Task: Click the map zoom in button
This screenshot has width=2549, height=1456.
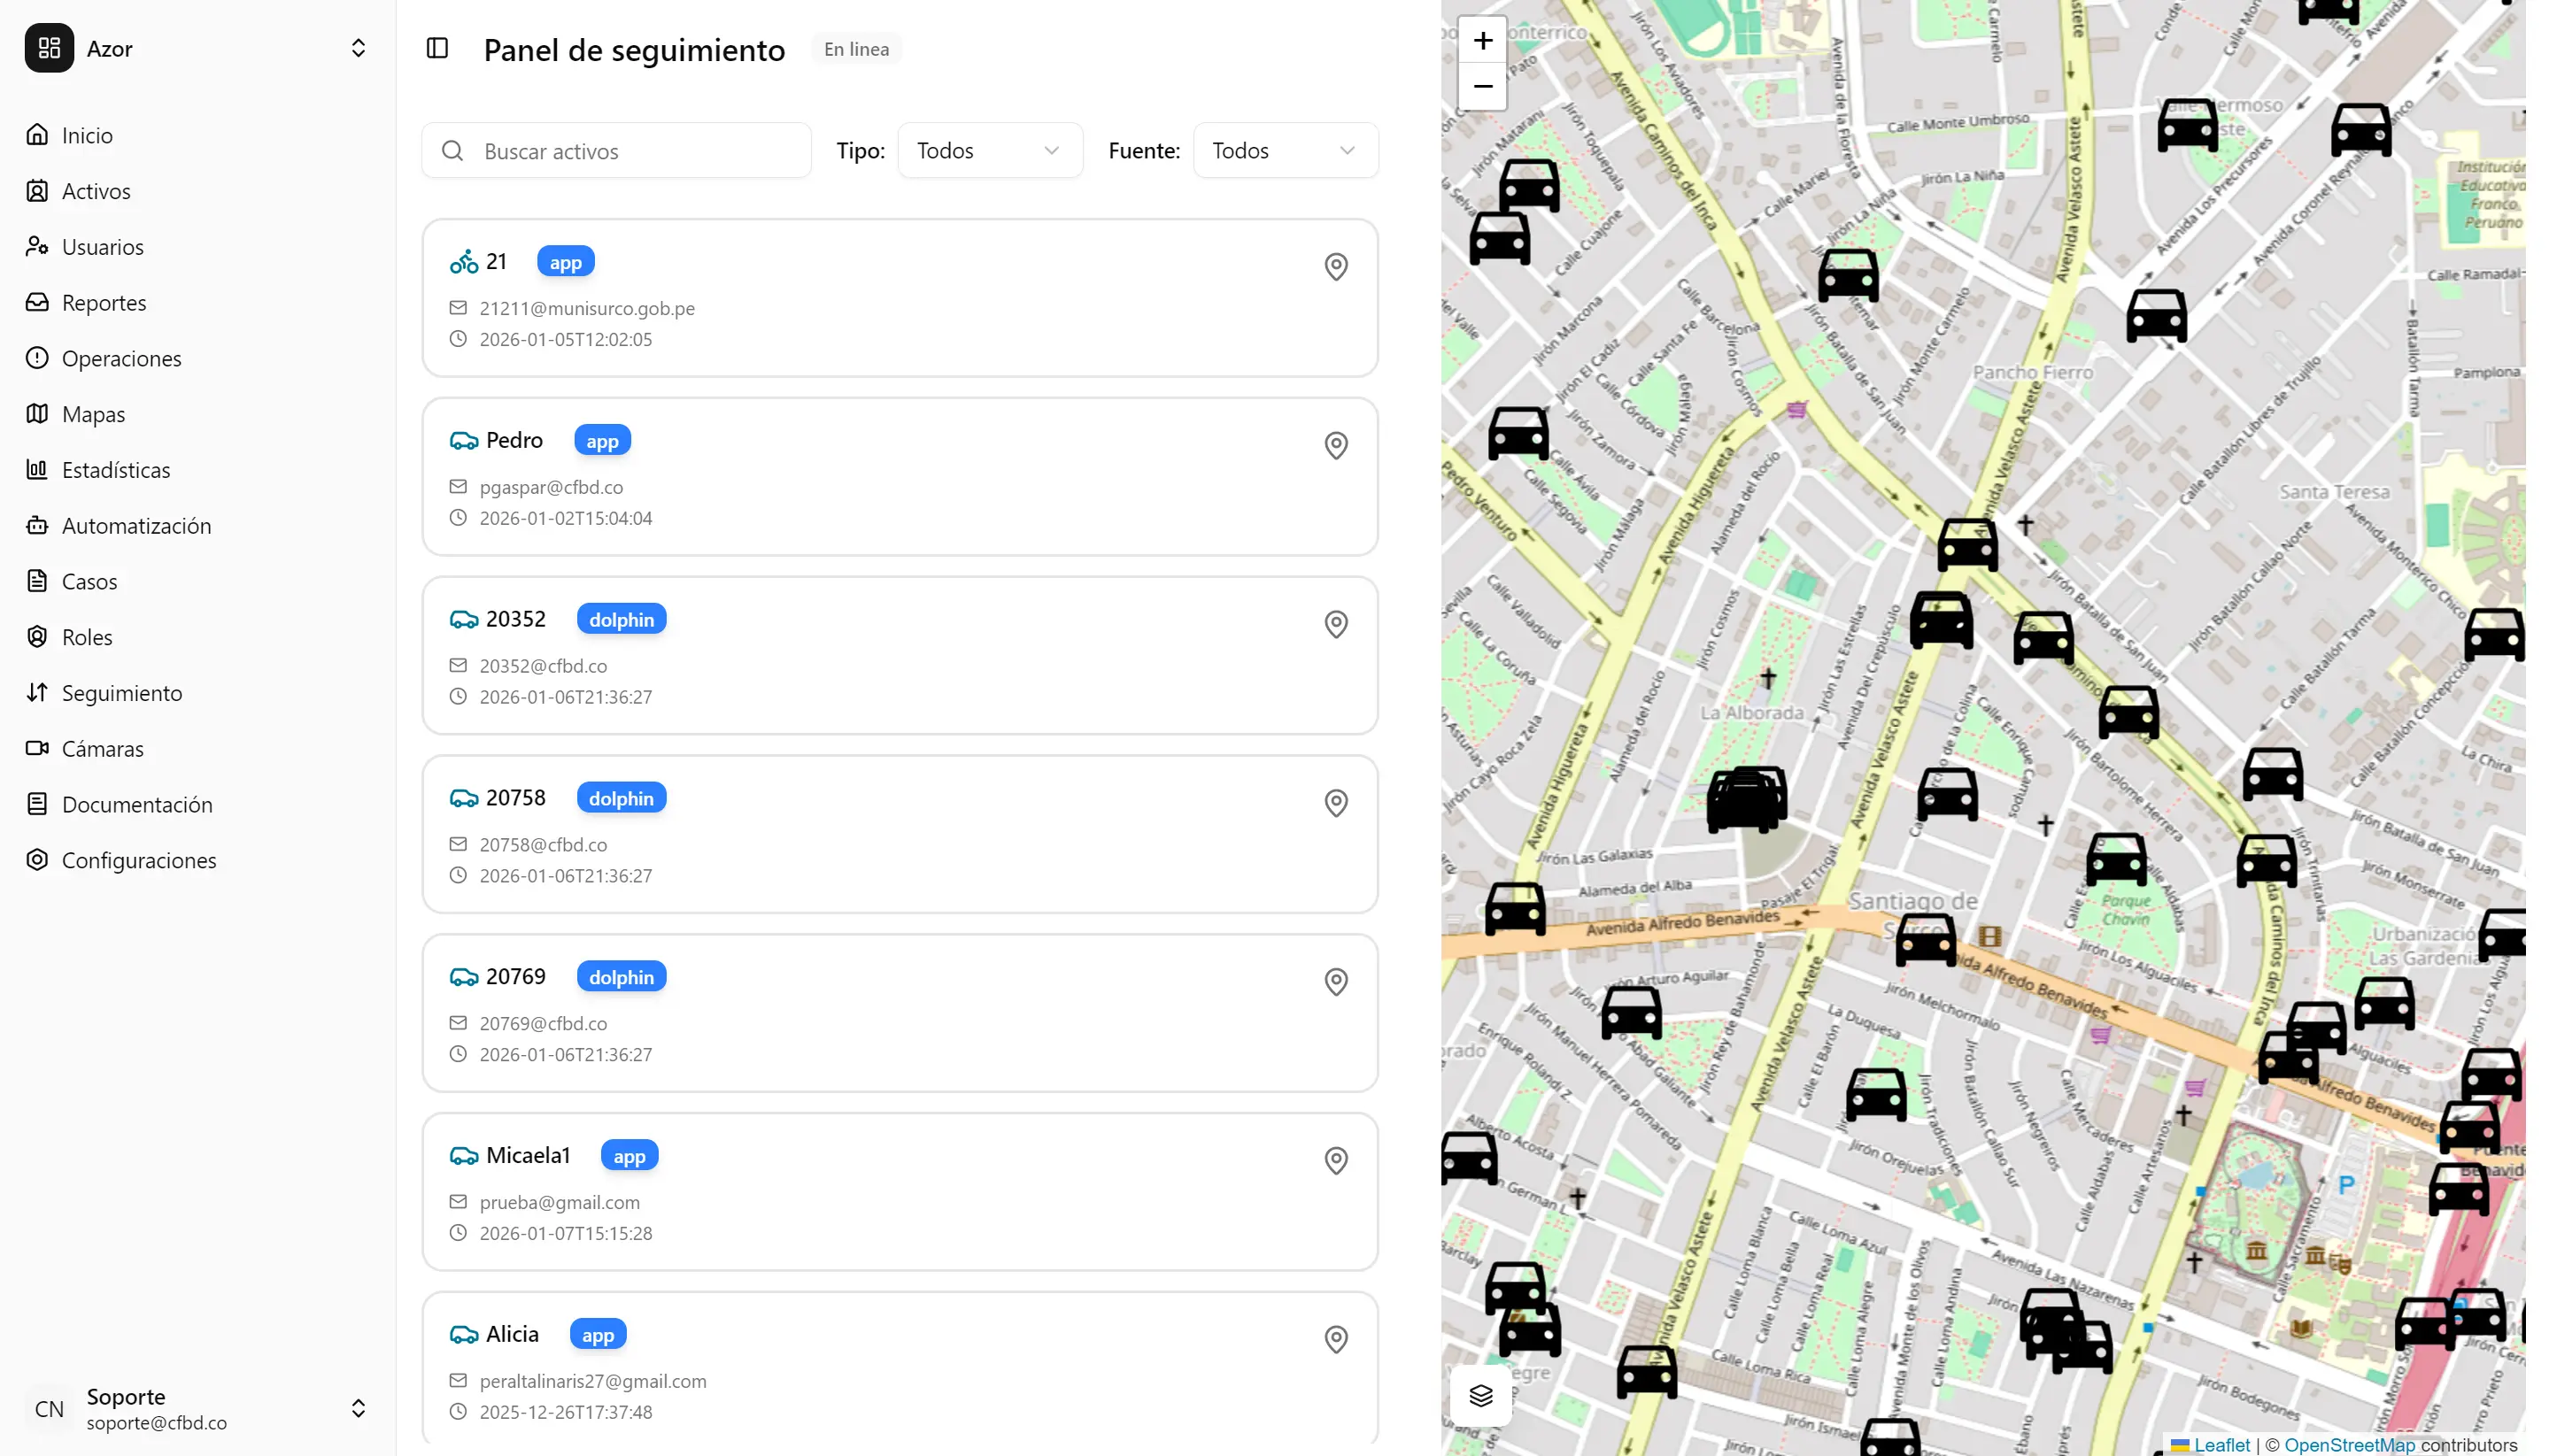Action: pyautogui.click(x=1482, y=40)
